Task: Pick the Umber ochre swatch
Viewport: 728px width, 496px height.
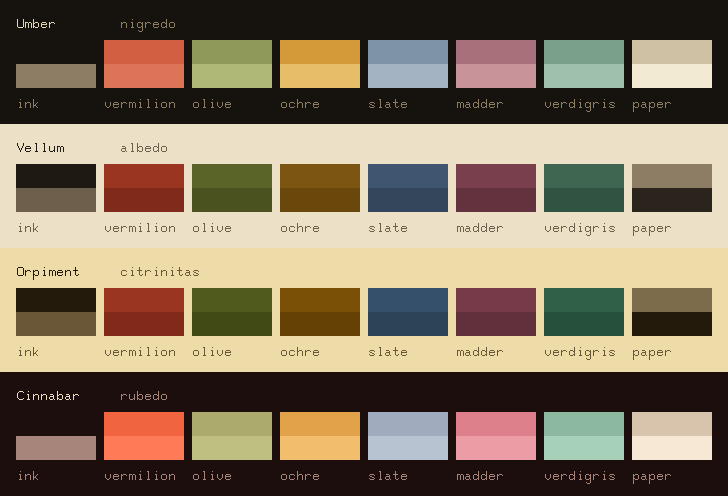Action: click(x=320, y=64)
